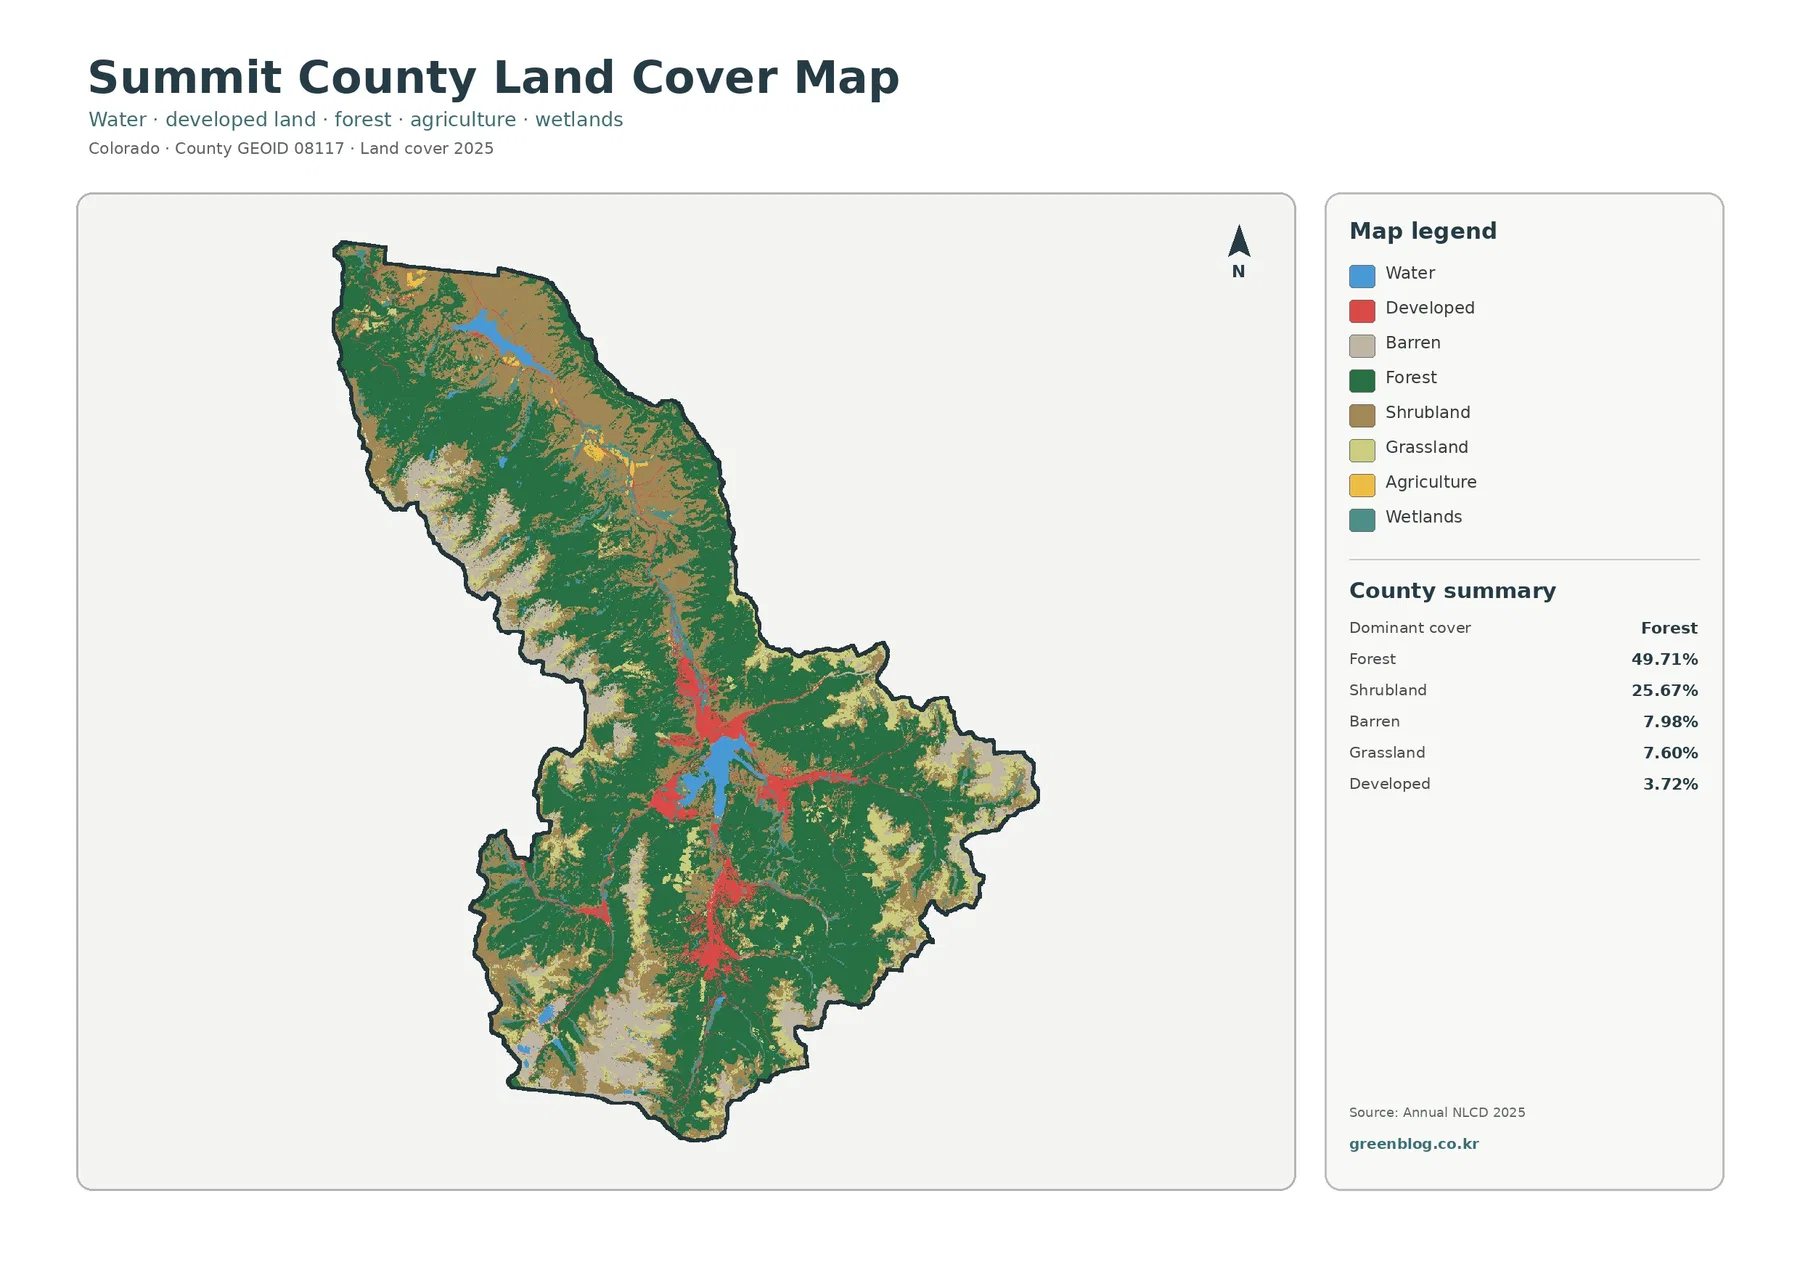Viewport: 1800px width, 1273px height.
Task: Select the teal Wetlands legend swatch
Action: [x=1362, y=519]
